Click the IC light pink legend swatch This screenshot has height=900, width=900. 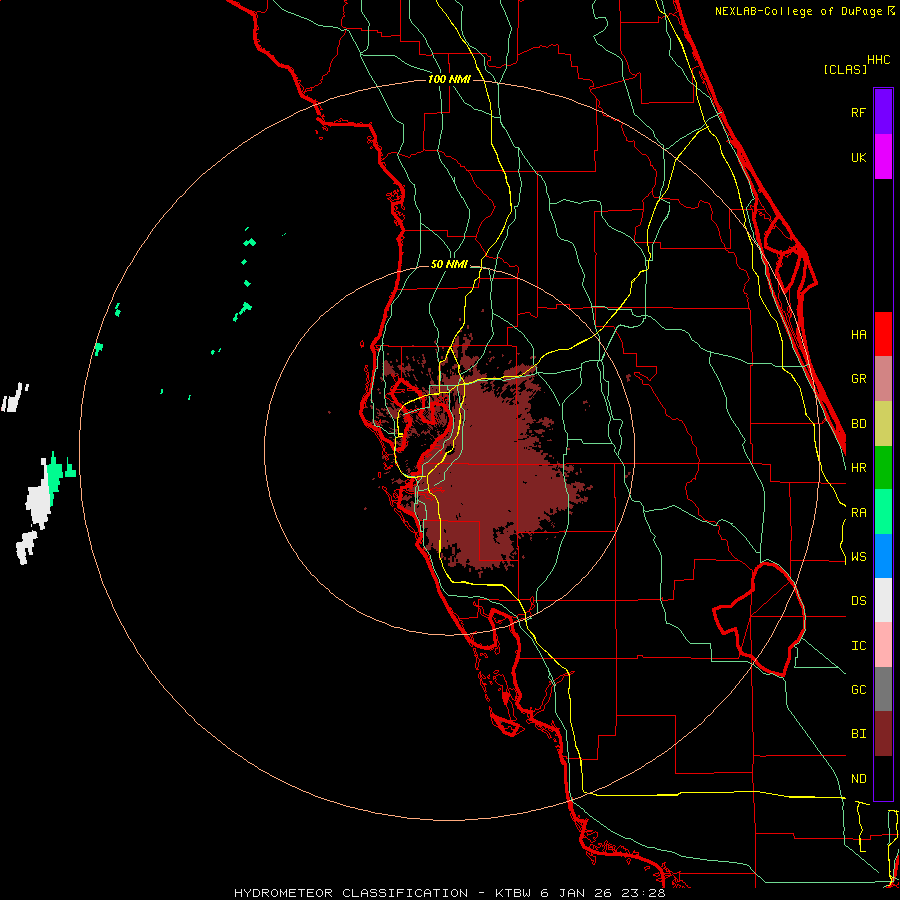(x=883, y=645)
